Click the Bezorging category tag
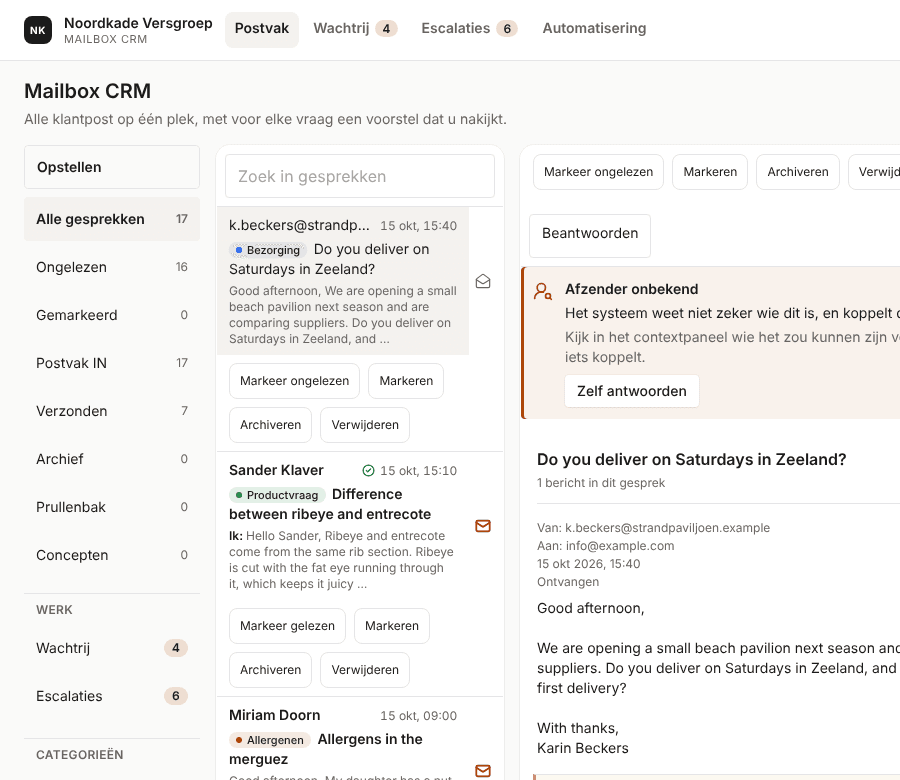This screenshot has height=780, width=900. [267, 250]
